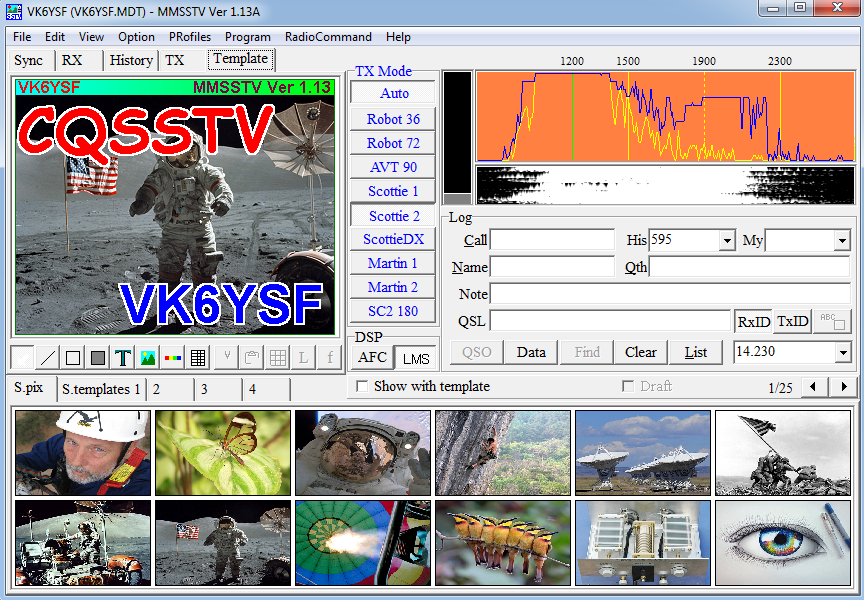Select the text T tool
The image size is (864, 600).
123,358
